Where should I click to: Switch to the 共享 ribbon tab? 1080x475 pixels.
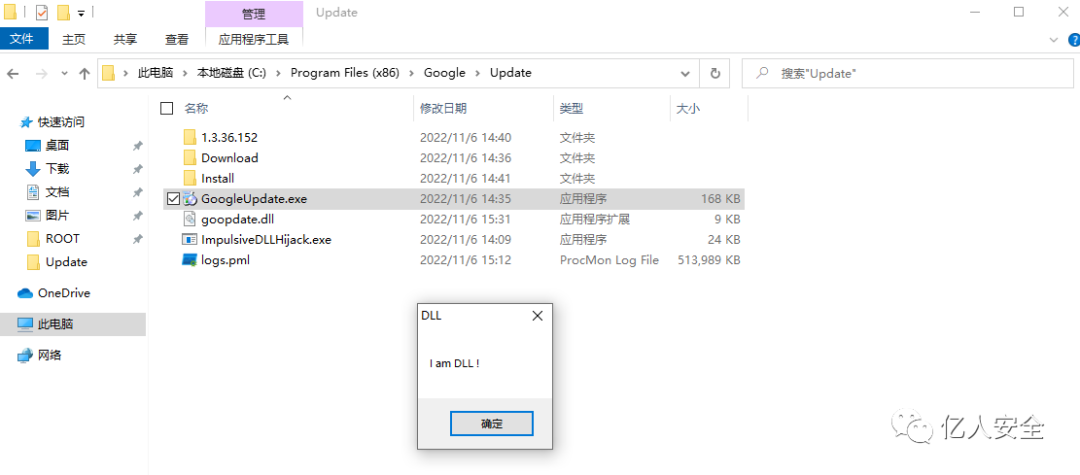point(125,40)
